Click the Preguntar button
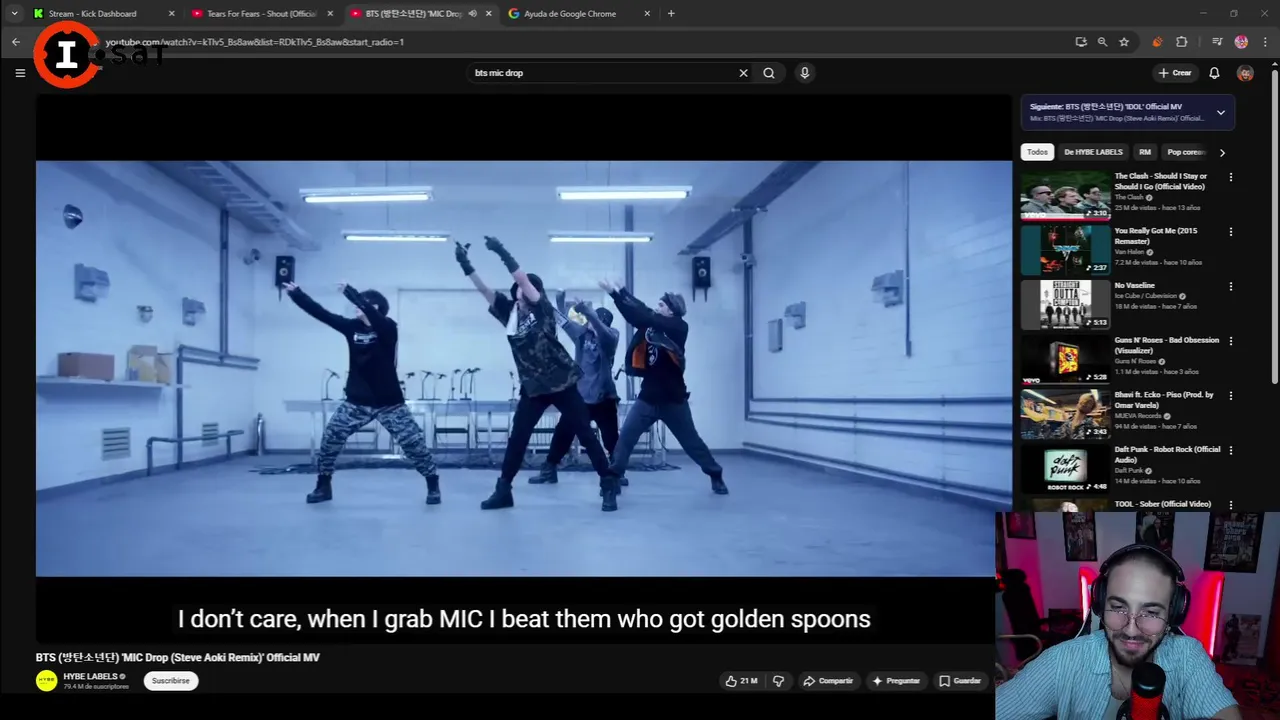 pyautogui.click(x=896, y=681)
